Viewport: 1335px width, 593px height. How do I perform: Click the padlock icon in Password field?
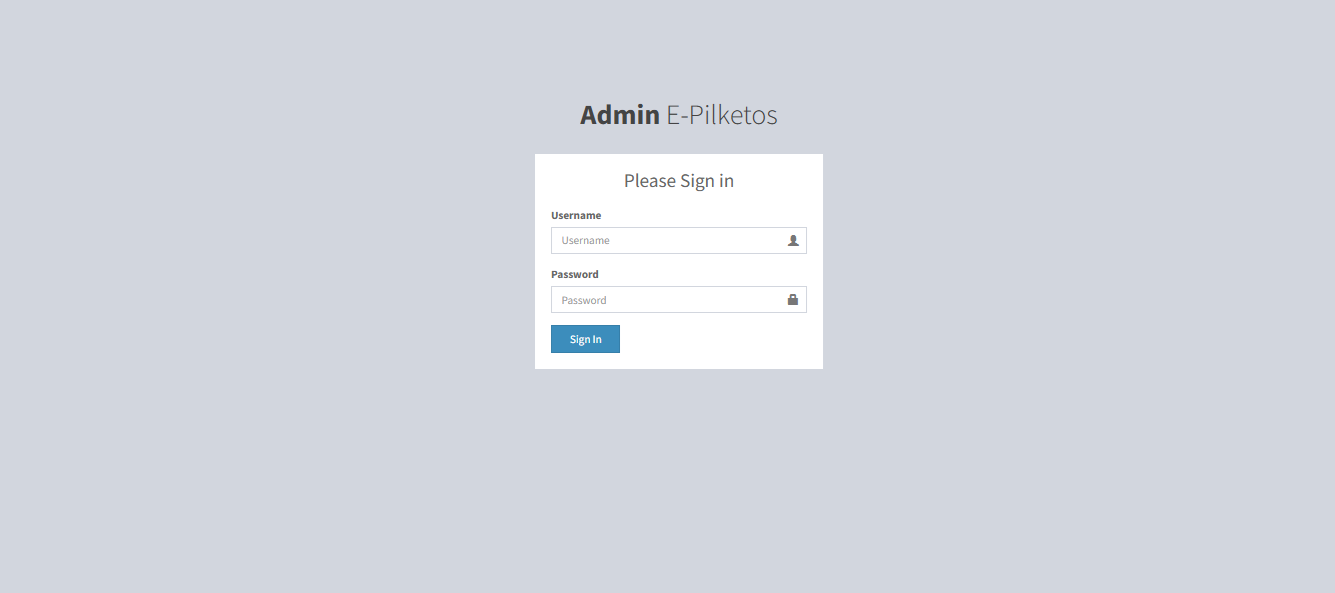click(793, 299)
